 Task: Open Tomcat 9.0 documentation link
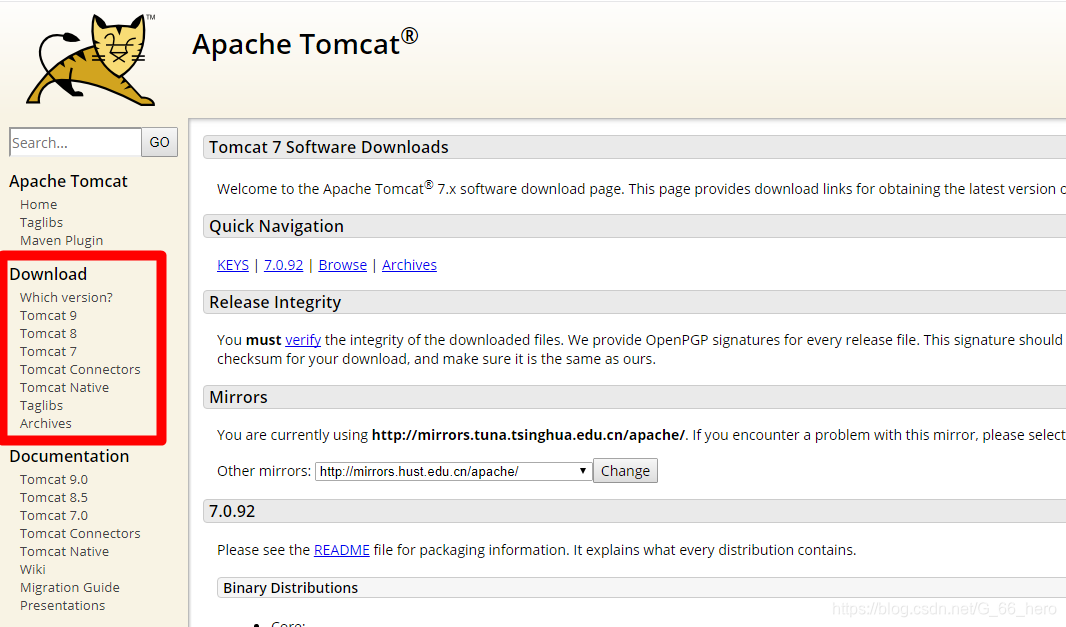pyautogui.click(x=54, y=479)
